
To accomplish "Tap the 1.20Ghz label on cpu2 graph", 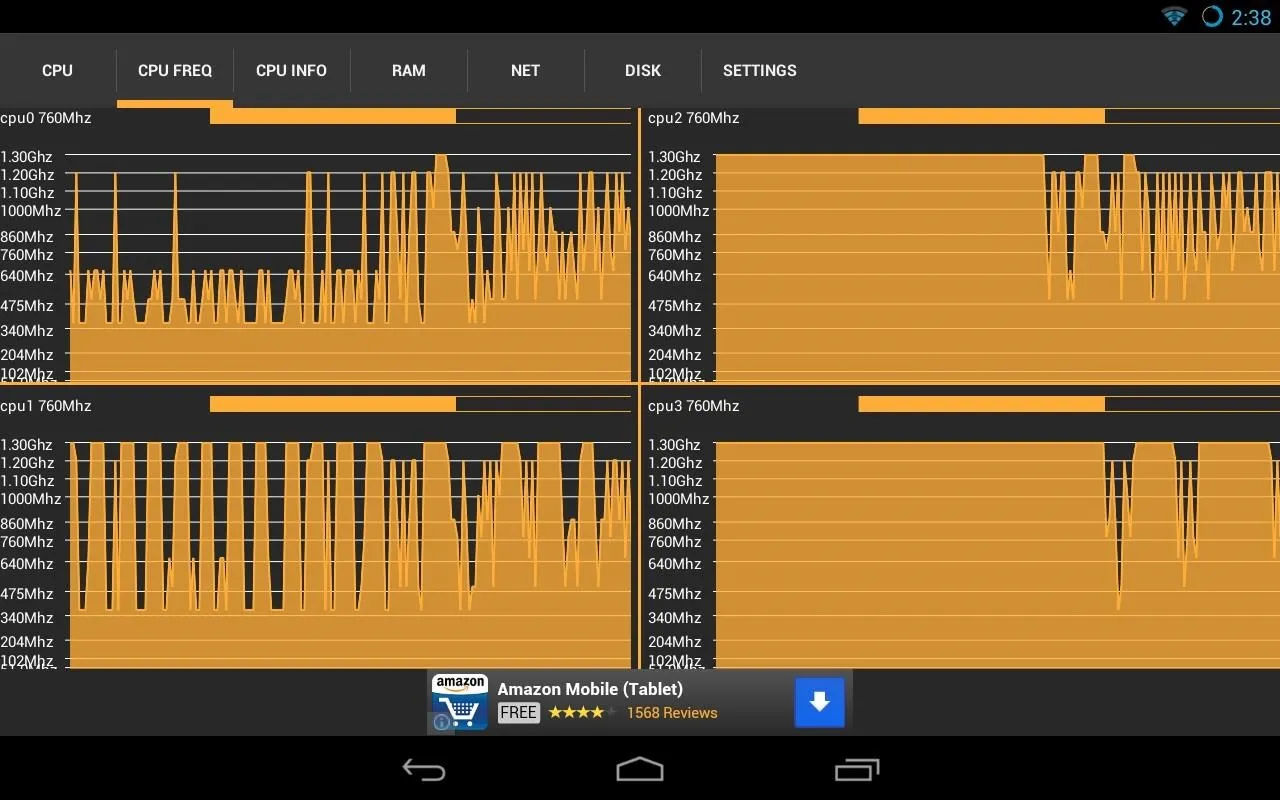I will tap(675, 175).
